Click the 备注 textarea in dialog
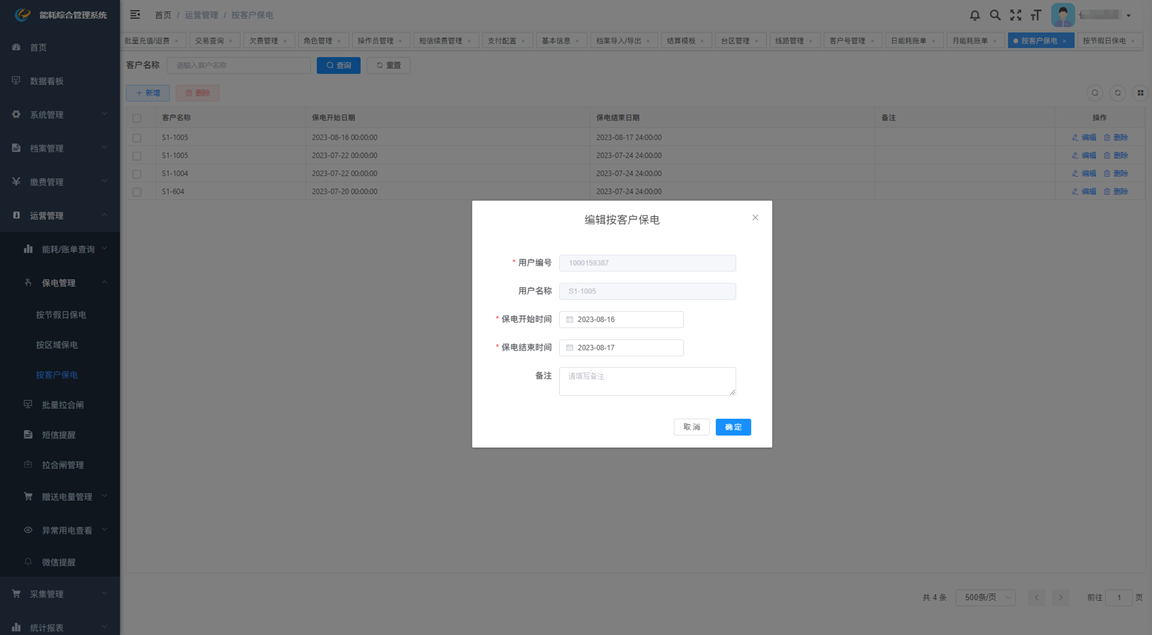 pyautogui.click(x=647, y=381)
